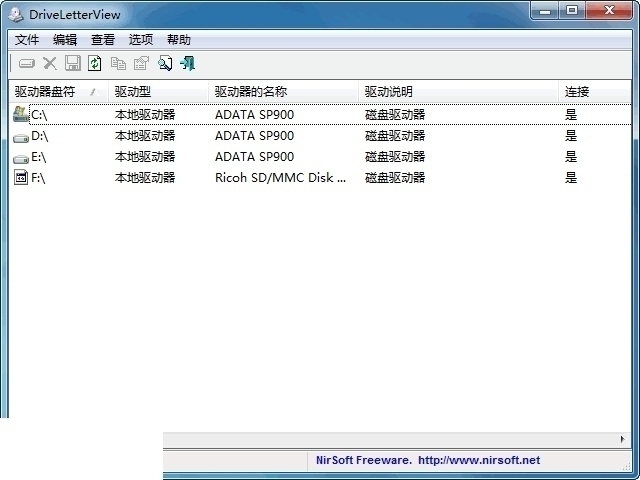Viewport: 640px width, 480px height.
Task: Select the E:\ drive icon
Action: point(20,159)
